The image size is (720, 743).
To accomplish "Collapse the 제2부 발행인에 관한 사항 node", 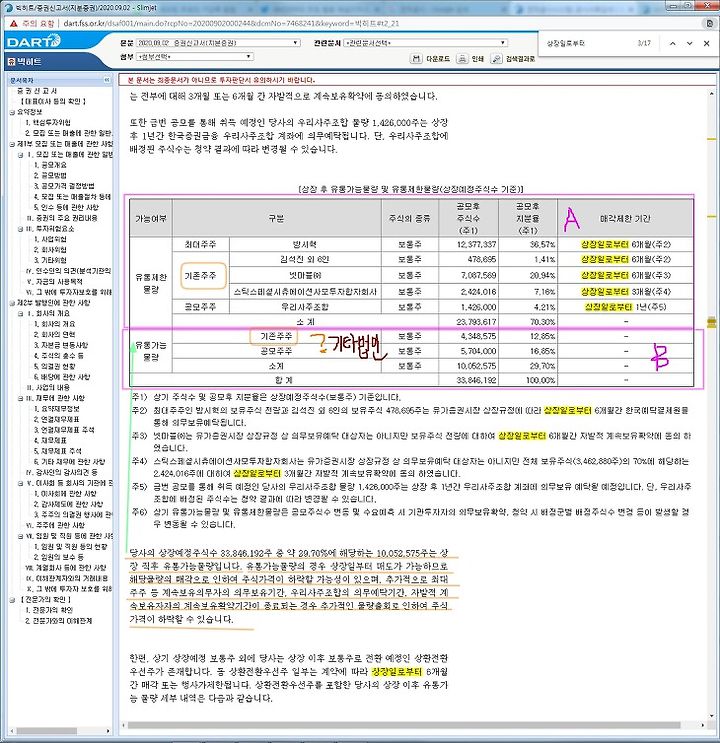I will pos(12,303).
